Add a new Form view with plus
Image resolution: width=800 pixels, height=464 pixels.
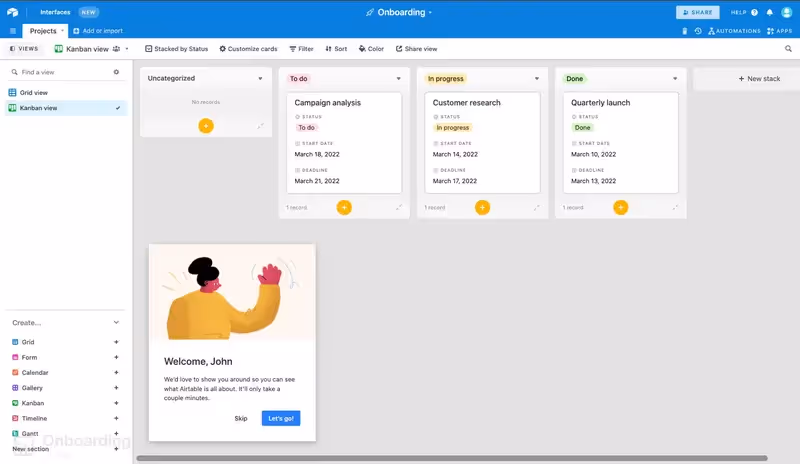[x=116, y=357]
